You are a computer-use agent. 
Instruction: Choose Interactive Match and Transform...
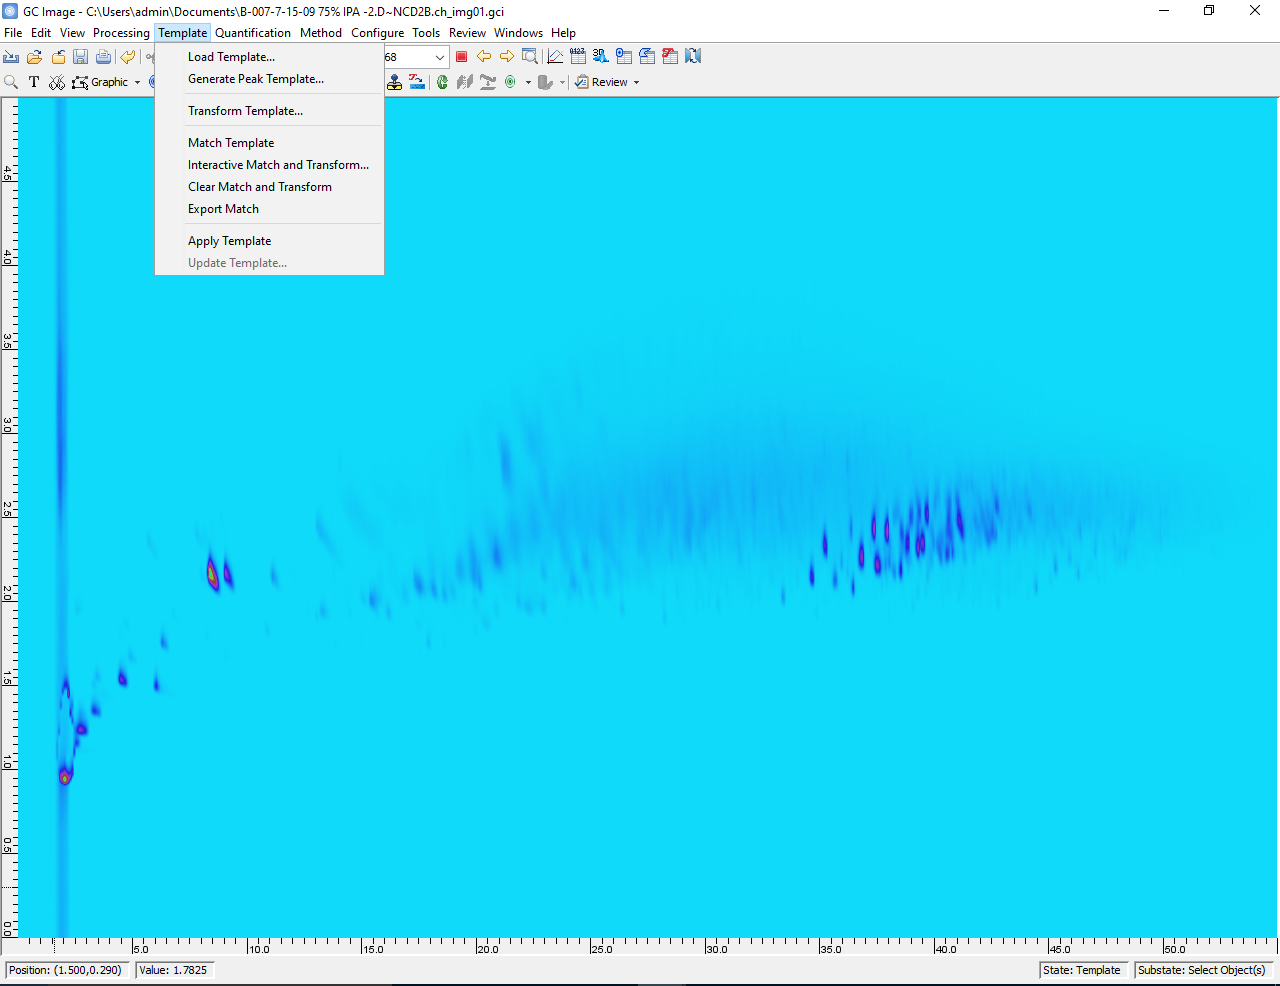(x=278, y=165)
